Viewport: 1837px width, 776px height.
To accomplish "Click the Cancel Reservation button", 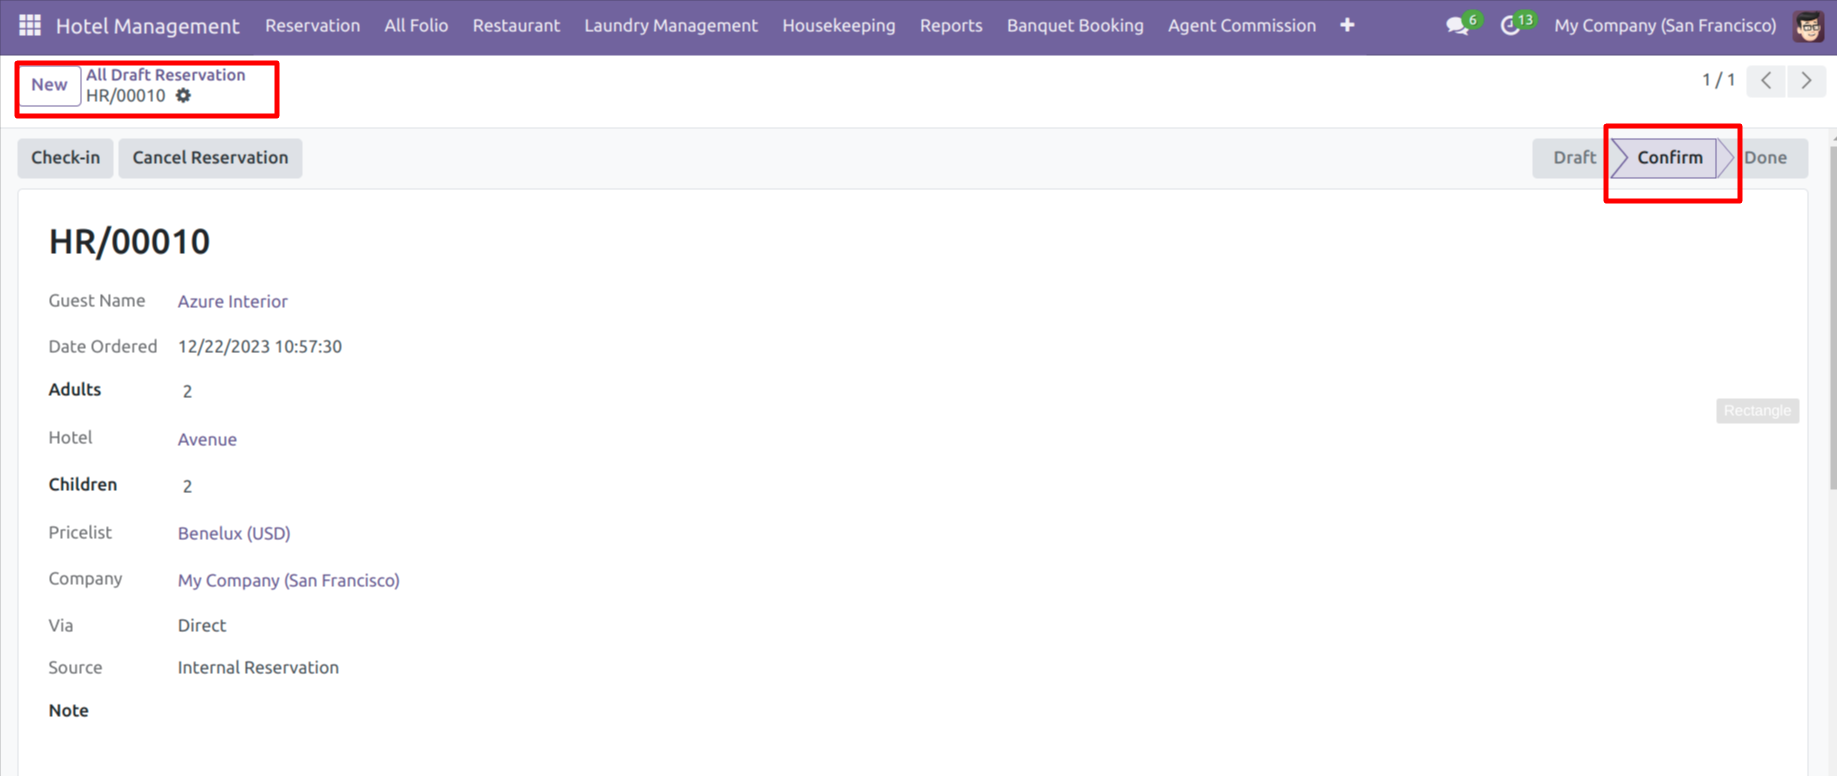I will 210,158.
